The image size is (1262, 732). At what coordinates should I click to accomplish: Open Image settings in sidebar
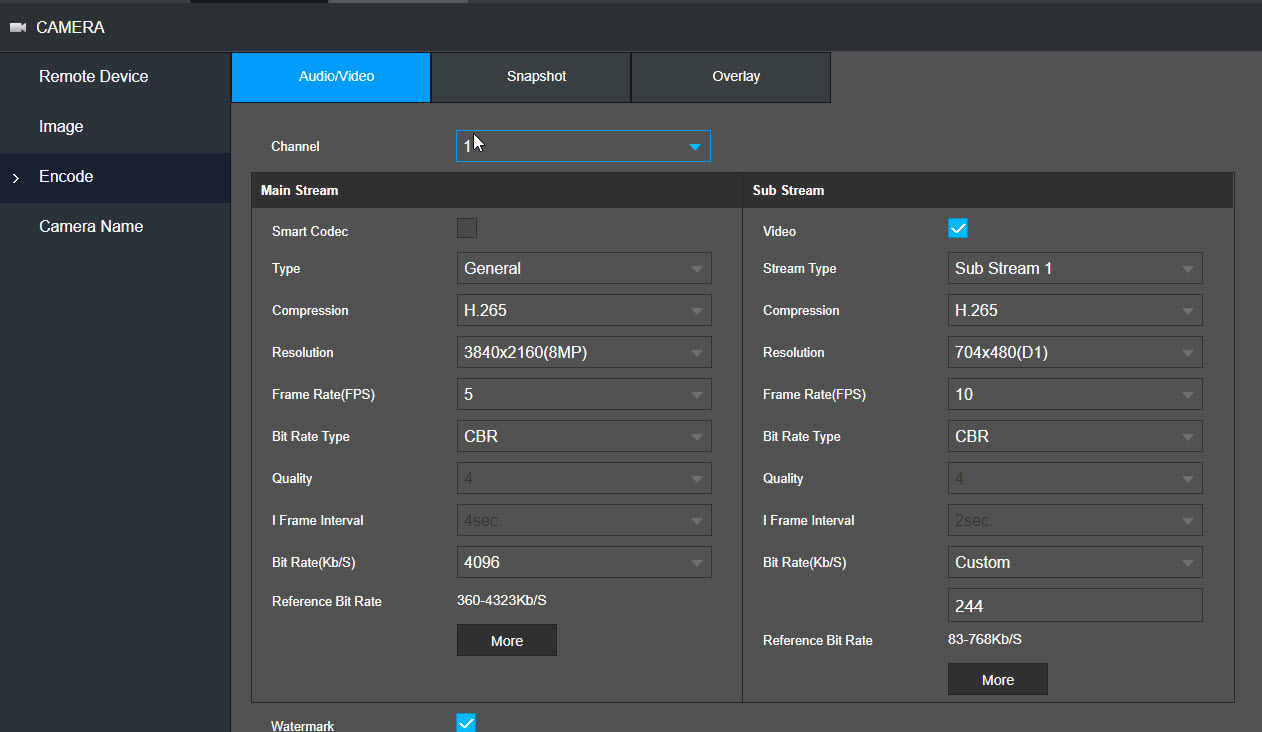click(x=115, y=127)
